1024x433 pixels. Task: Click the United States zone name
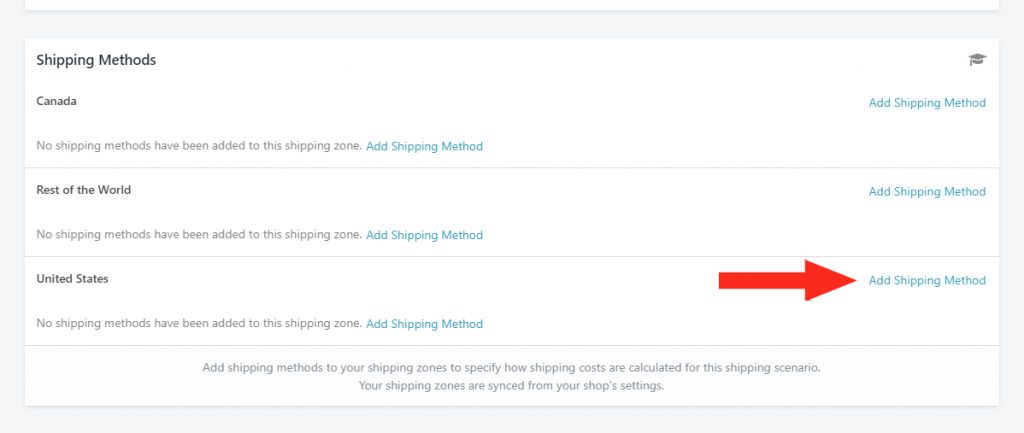72,279
